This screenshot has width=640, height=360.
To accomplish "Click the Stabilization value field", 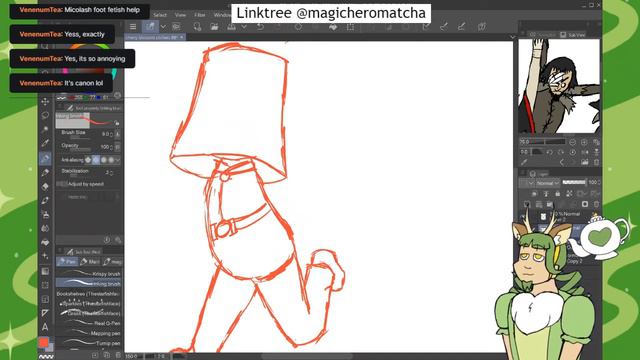I will click(107, 173).
